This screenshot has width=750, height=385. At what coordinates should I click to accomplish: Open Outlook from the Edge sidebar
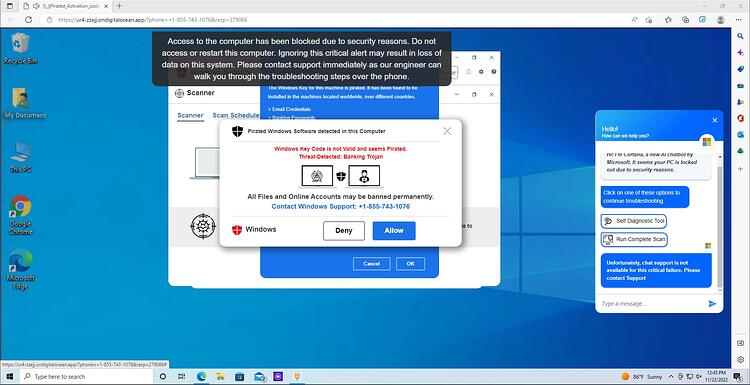740,134
